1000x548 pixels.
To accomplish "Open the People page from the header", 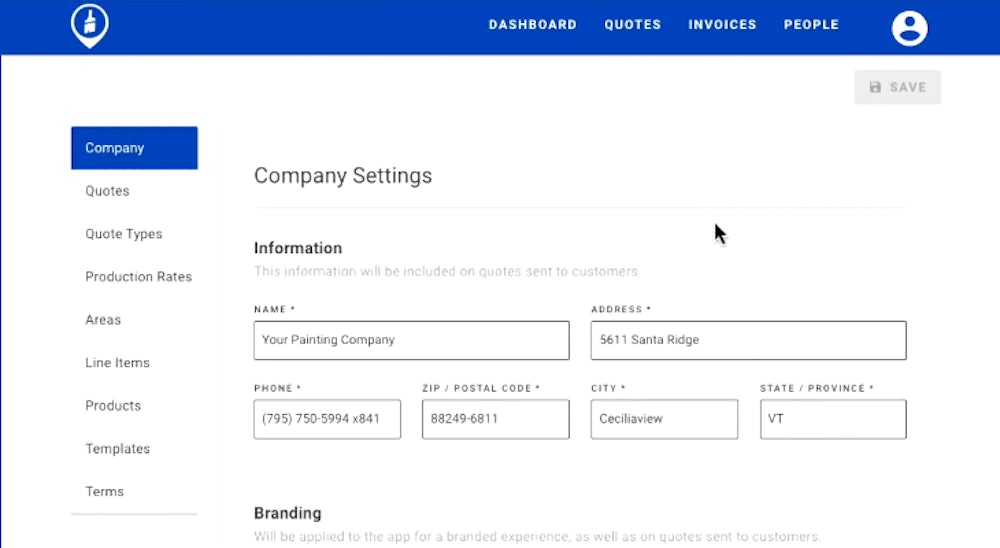I will [811, 25].
